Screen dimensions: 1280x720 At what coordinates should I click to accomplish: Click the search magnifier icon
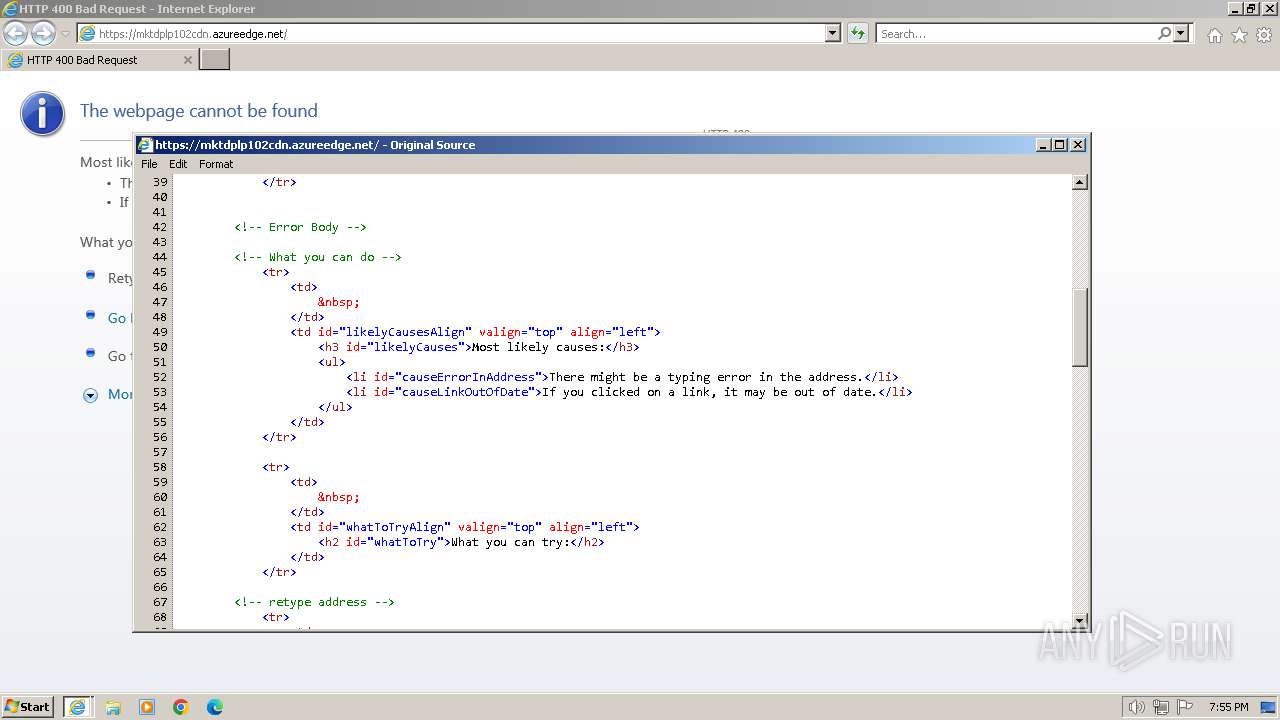(1164, 34)
